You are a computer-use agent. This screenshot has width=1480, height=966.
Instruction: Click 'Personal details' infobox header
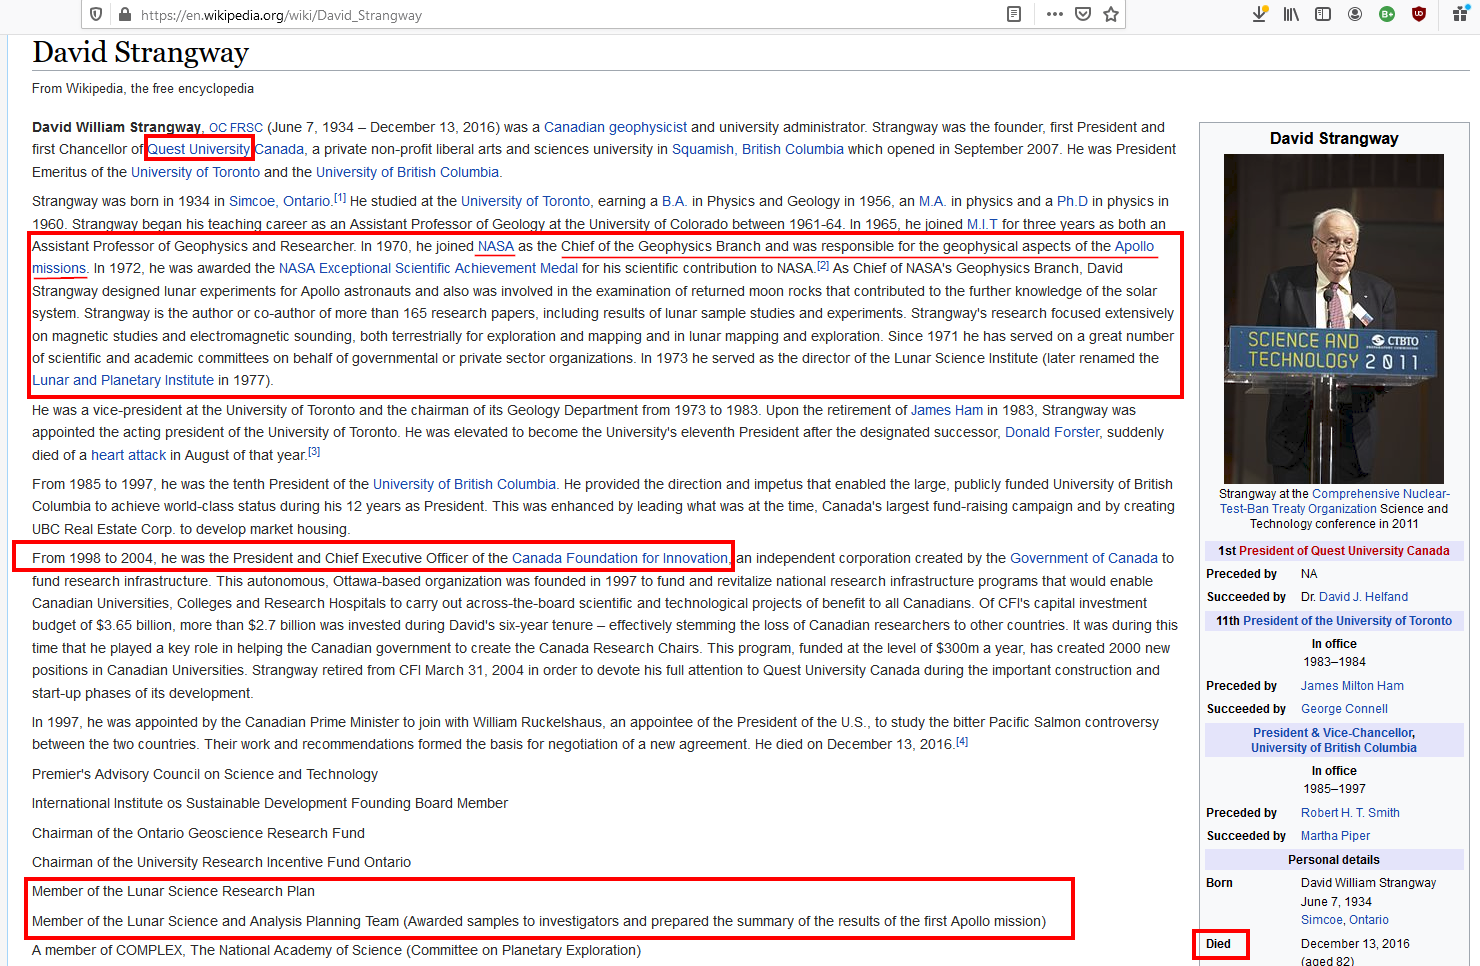click(1334, 860)
